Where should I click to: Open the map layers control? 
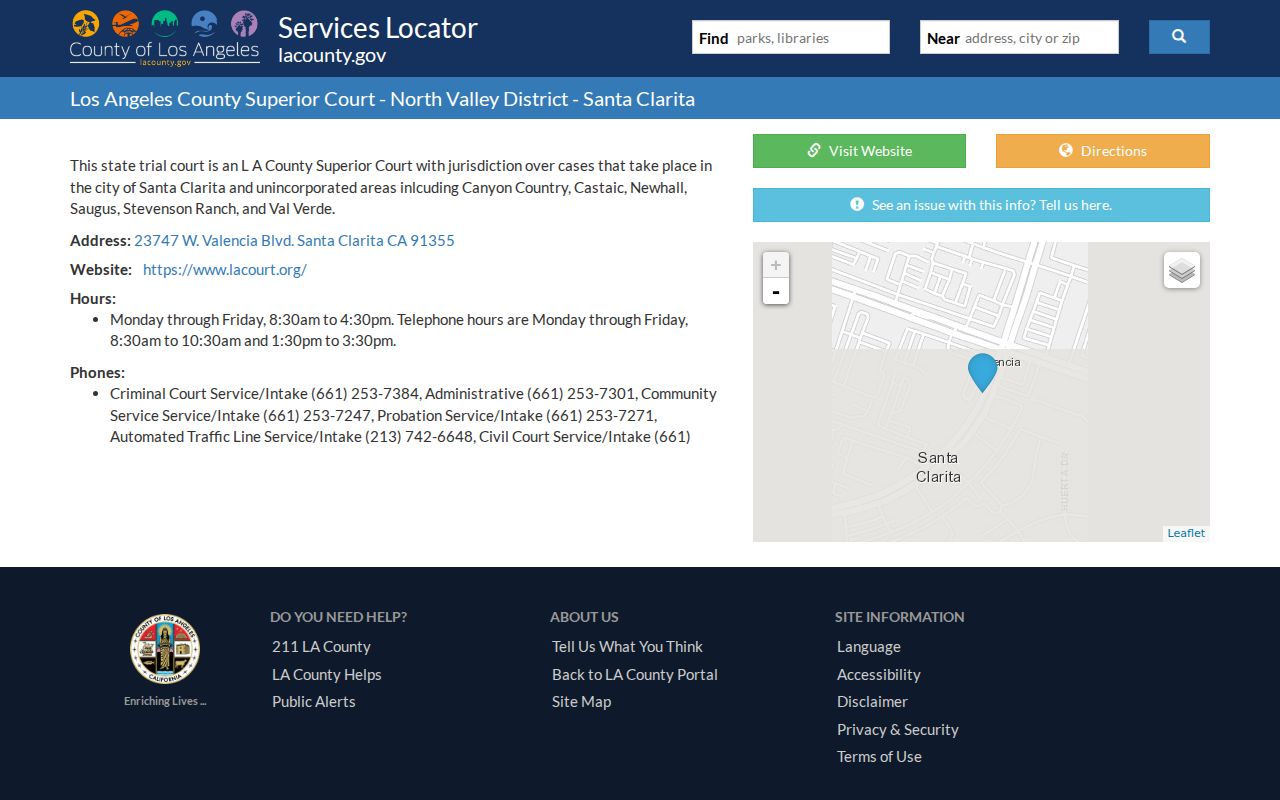[x=1182, y=270]
